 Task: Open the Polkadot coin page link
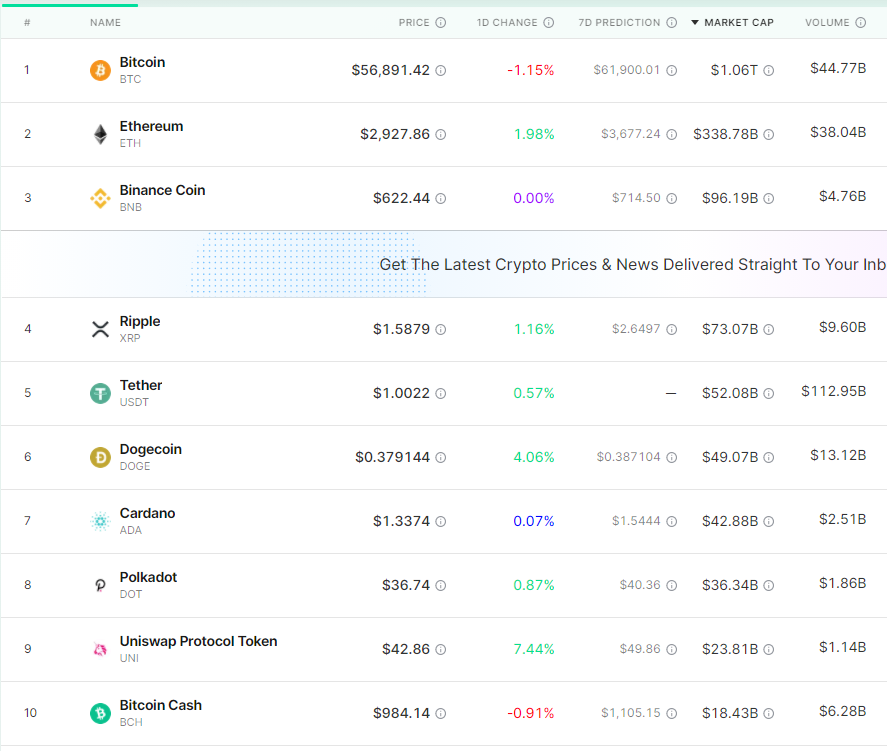pyautogui.click(x=148, y=577)
